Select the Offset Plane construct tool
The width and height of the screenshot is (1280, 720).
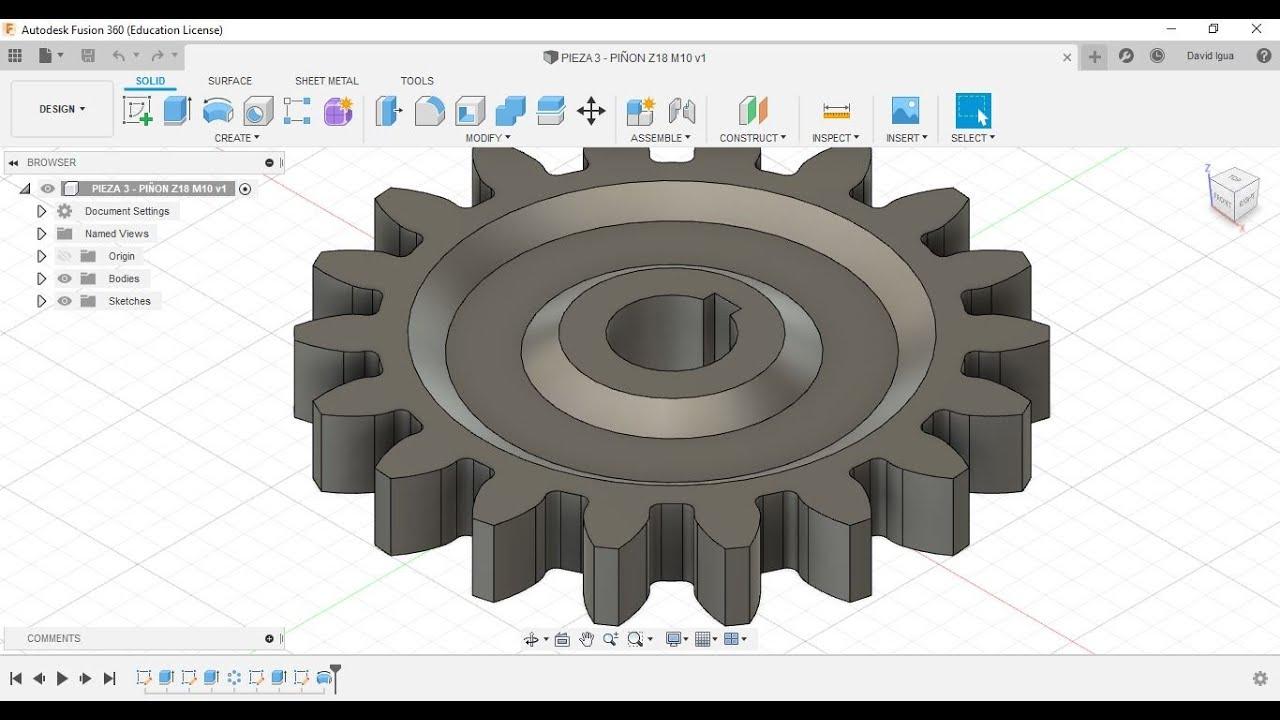coord(753,110)
